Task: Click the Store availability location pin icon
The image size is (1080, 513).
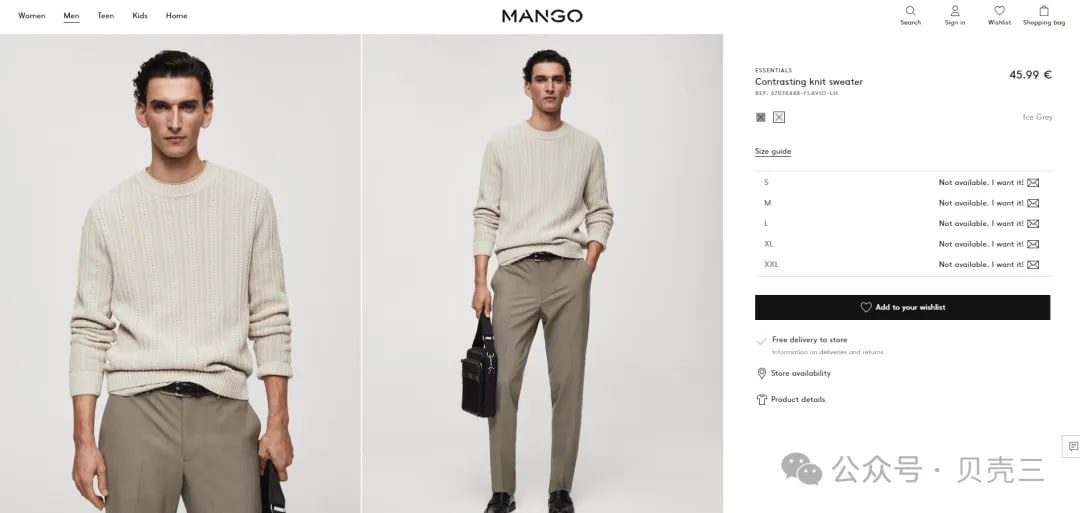Action: (x=761, y=373)
